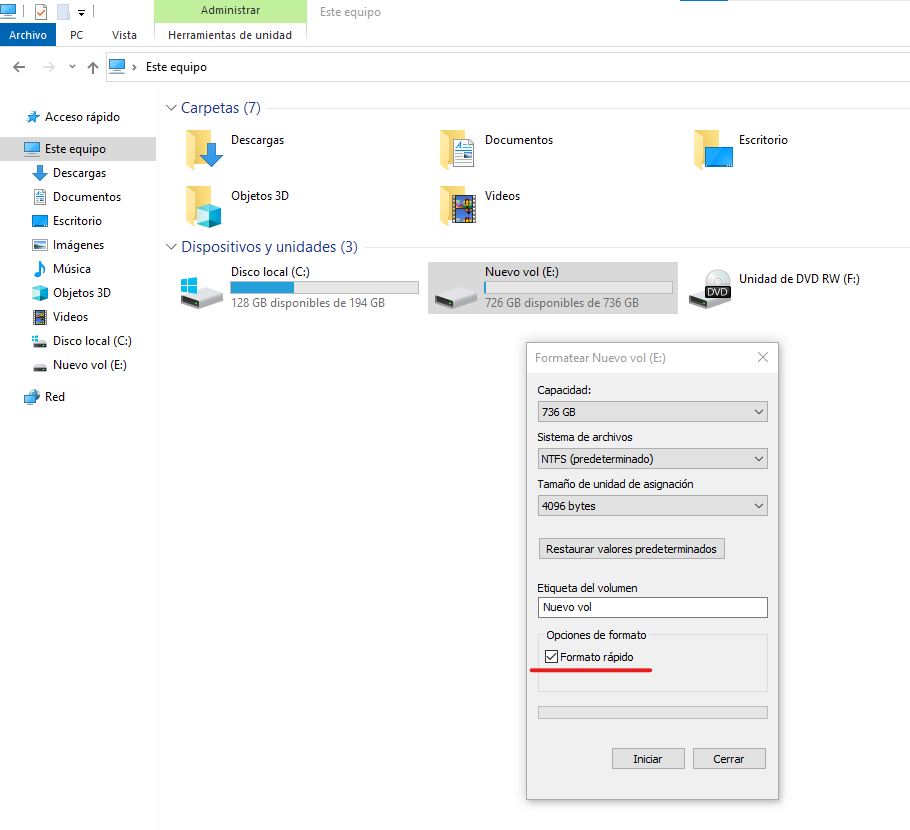Uncheck the Formato rápido checkbox

pyautogui.click(x=551, y=657)
